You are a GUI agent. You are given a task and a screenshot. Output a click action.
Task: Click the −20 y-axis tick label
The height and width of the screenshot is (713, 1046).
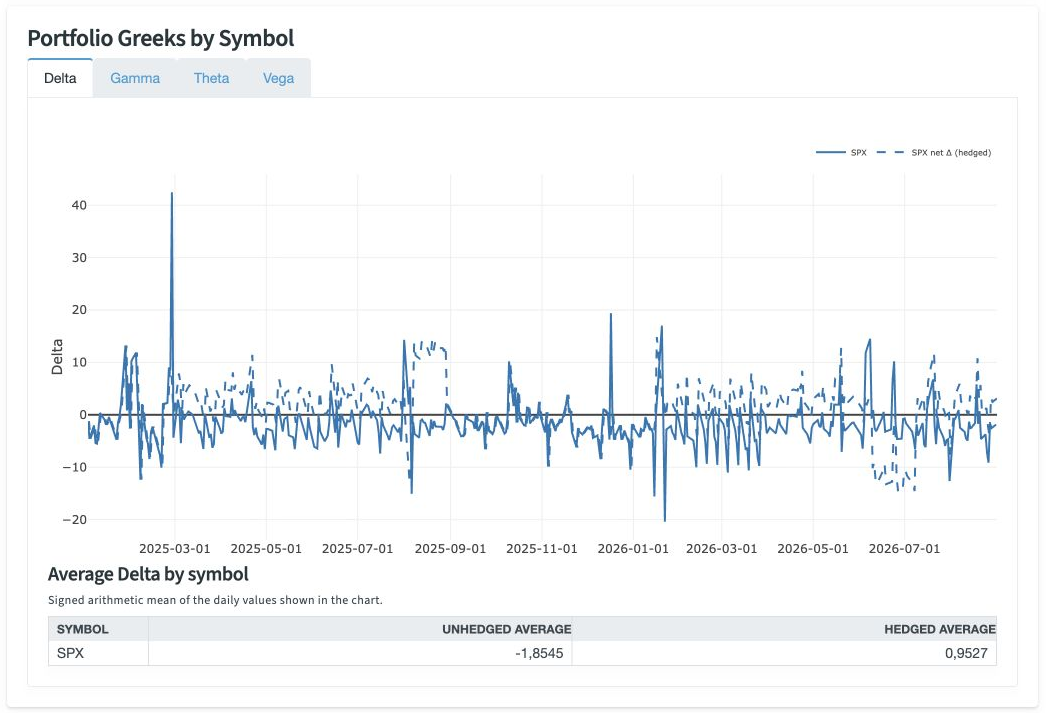tap(74, 520)
